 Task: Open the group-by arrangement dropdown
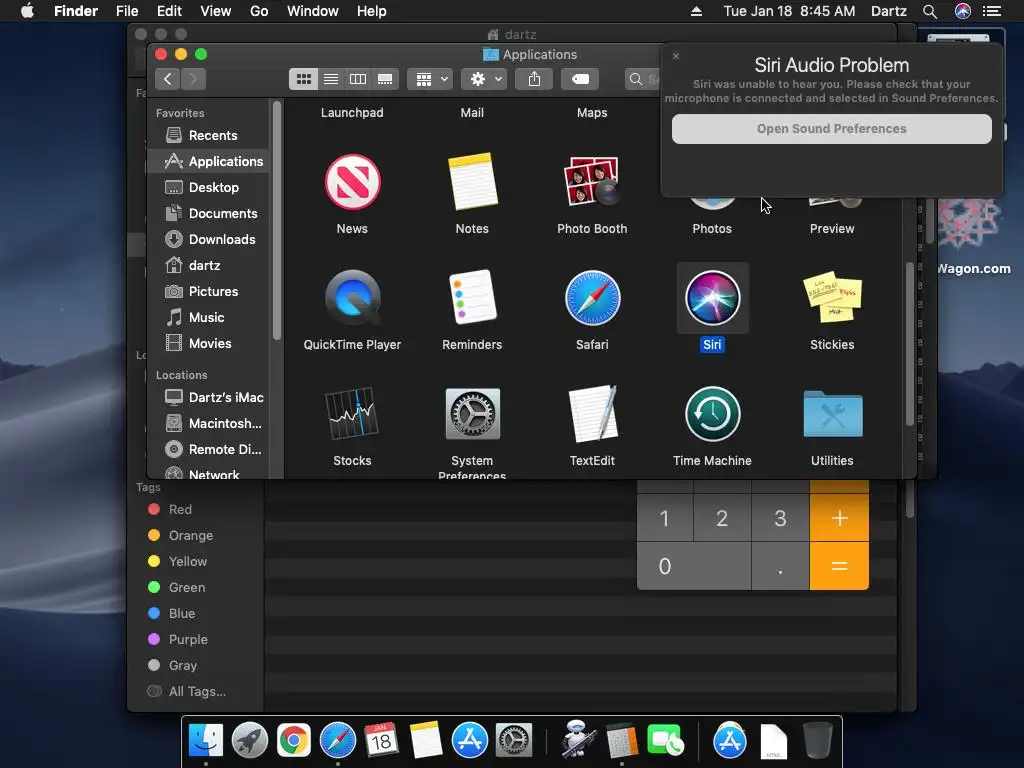pyautogui.click(x=430, y=79)
